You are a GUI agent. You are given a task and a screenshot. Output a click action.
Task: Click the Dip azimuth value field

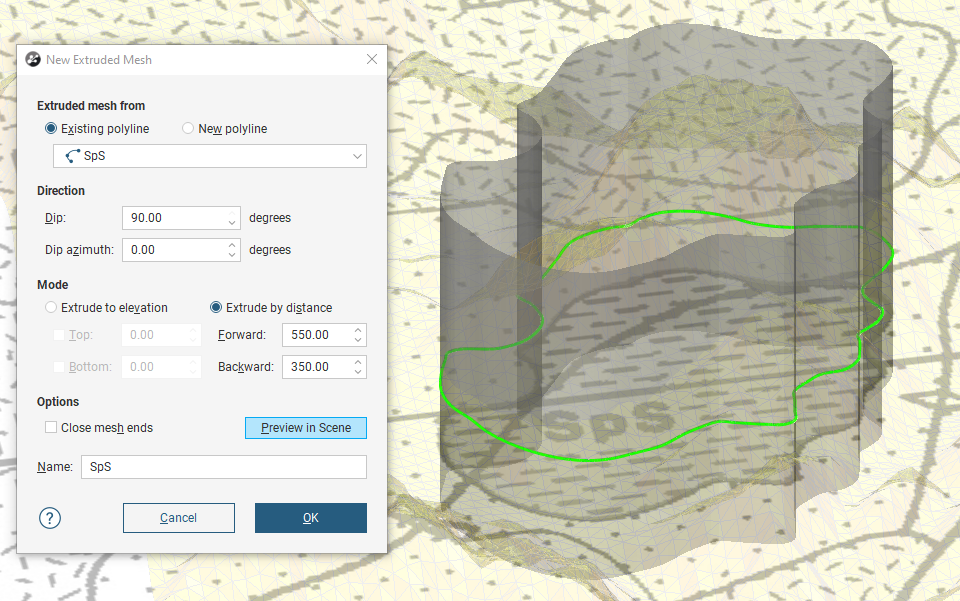point(174,250)
